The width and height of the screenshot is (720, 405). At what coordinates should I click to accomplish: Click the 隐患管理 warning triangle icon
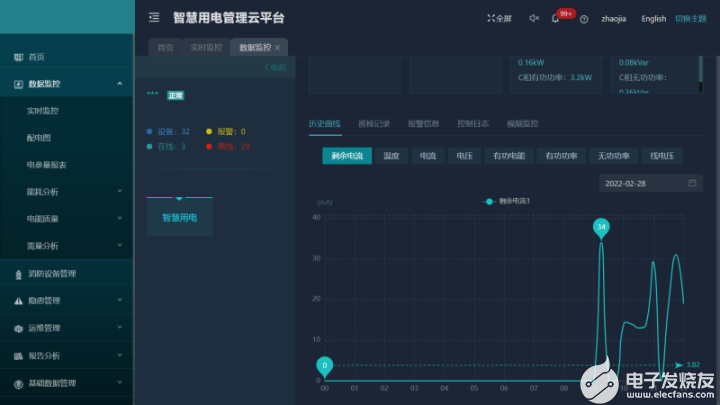pos(18,301)
